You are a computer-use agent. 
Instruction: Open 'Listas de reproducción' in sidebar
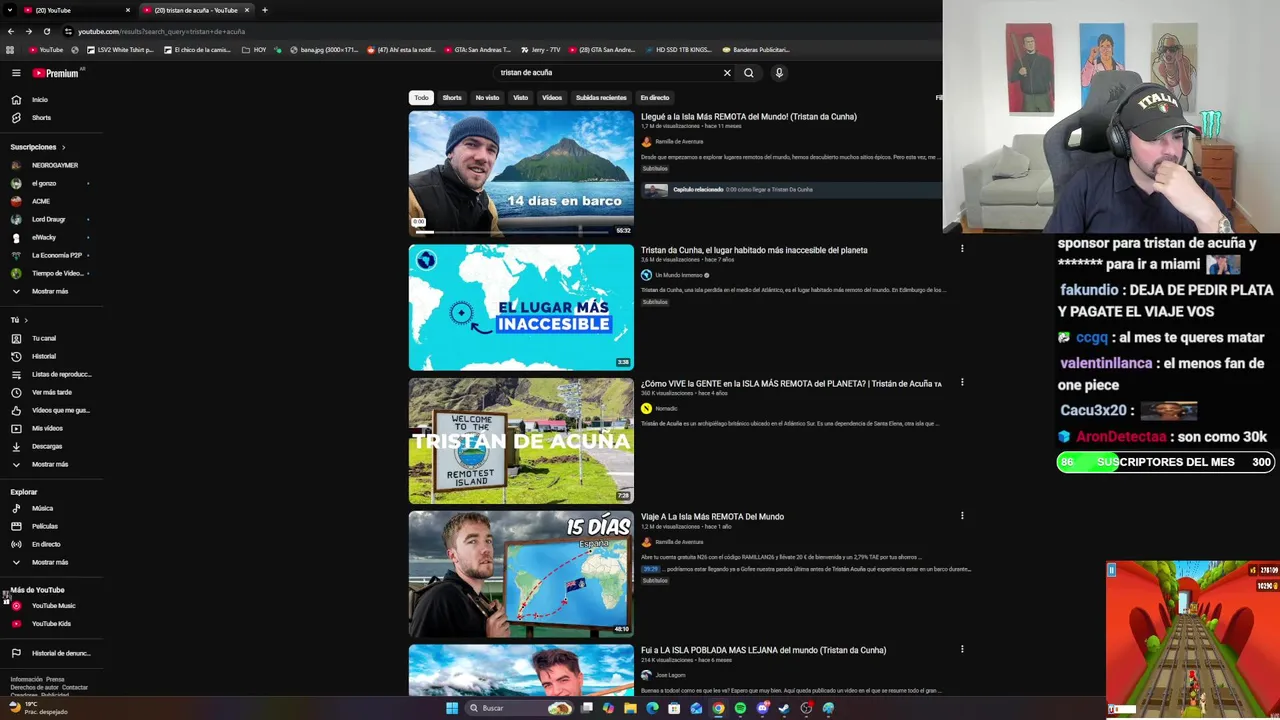tap(61, 374)
